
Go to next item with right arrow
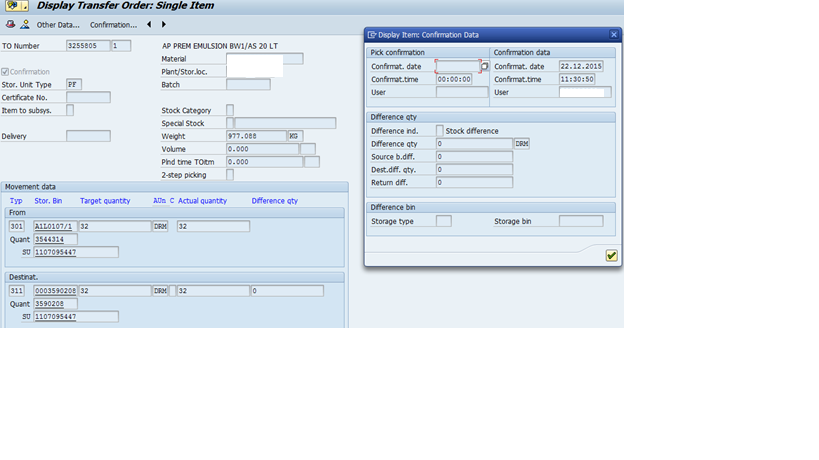pos(164,24)
